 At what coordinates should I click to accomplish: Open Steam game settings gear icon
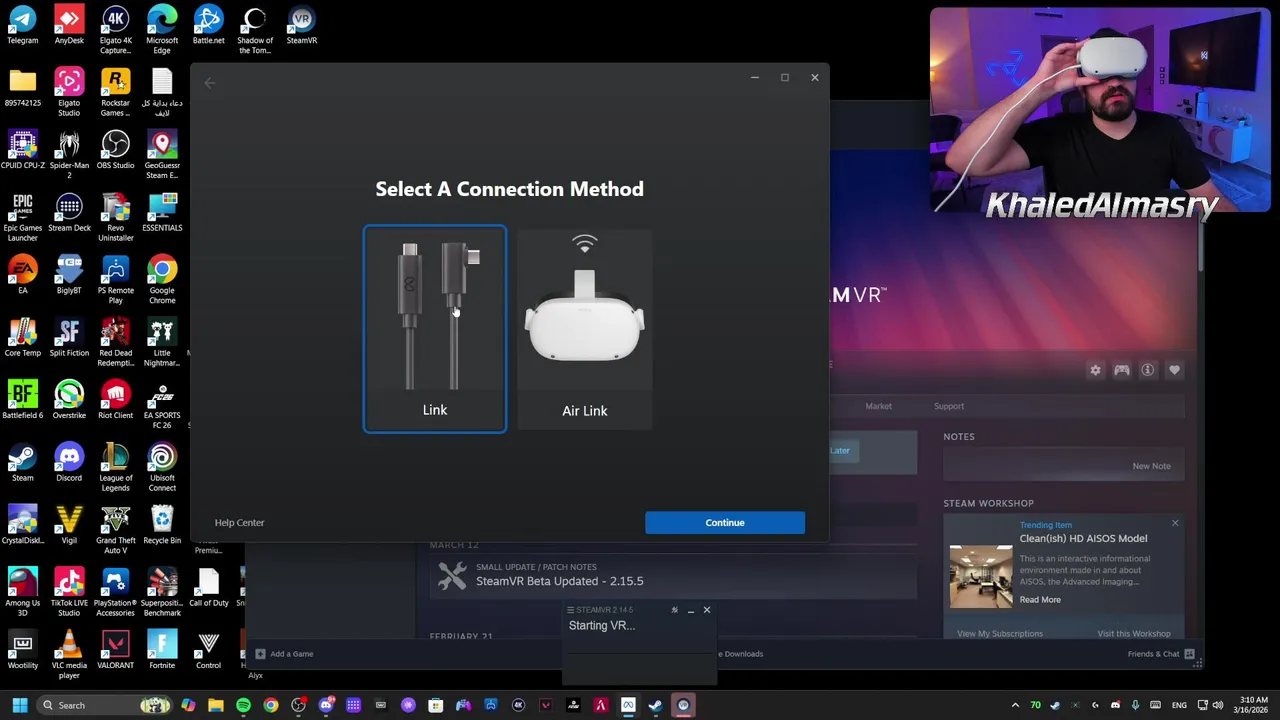1095,370
